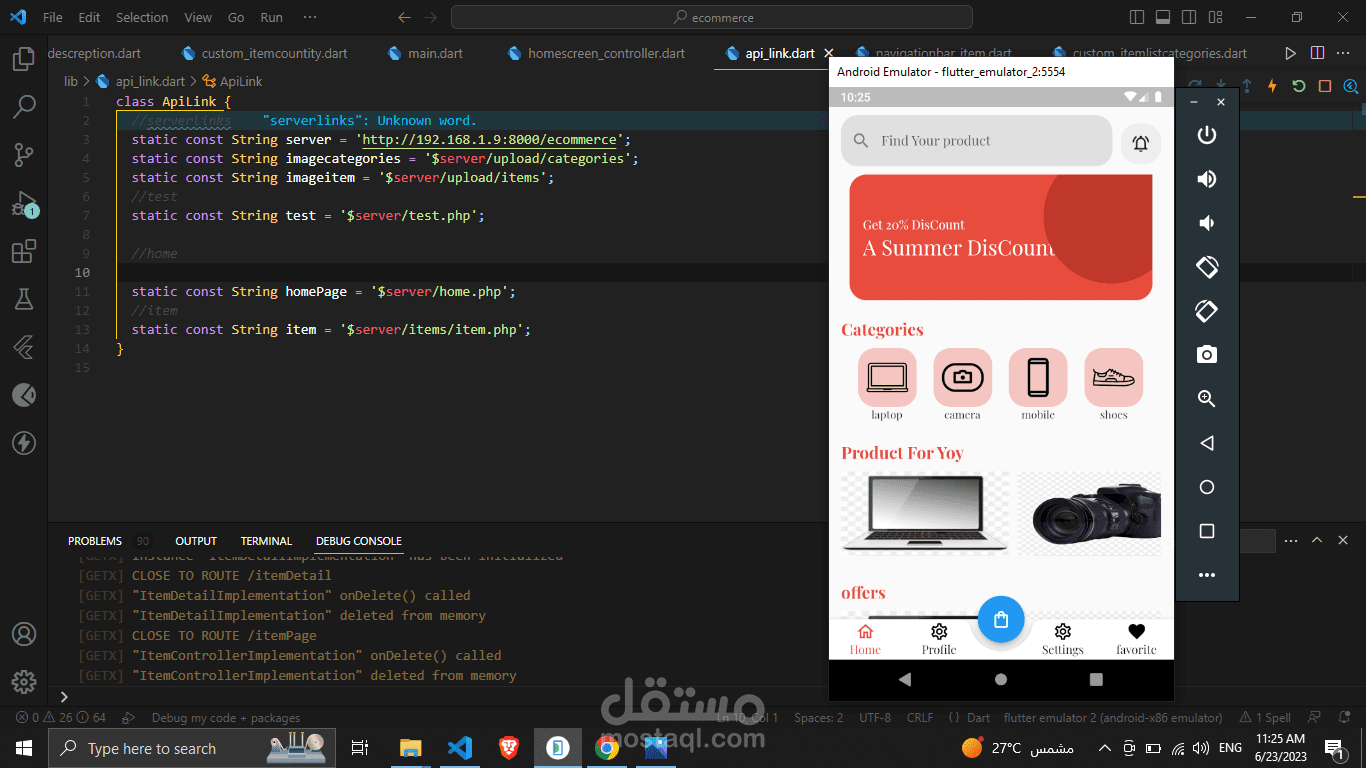Open the lib breadcrumb dropdown

coord(70,80)
